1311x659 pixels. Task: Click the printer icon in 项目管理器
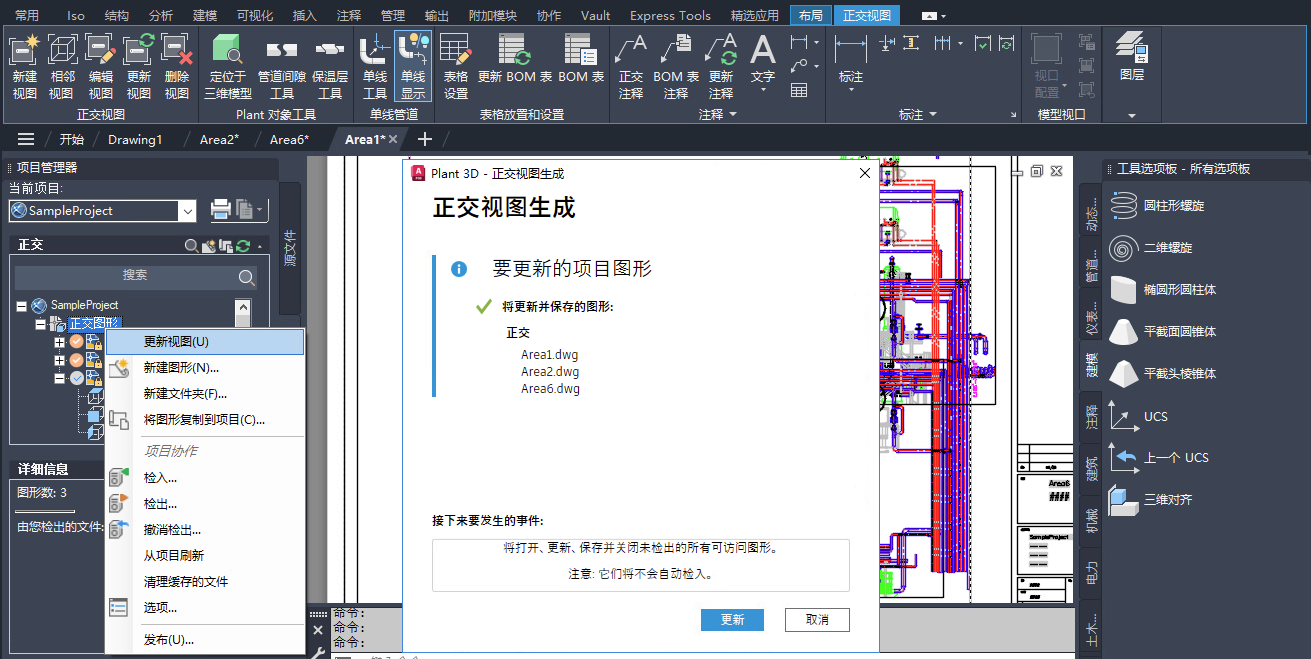pos(221,210)
